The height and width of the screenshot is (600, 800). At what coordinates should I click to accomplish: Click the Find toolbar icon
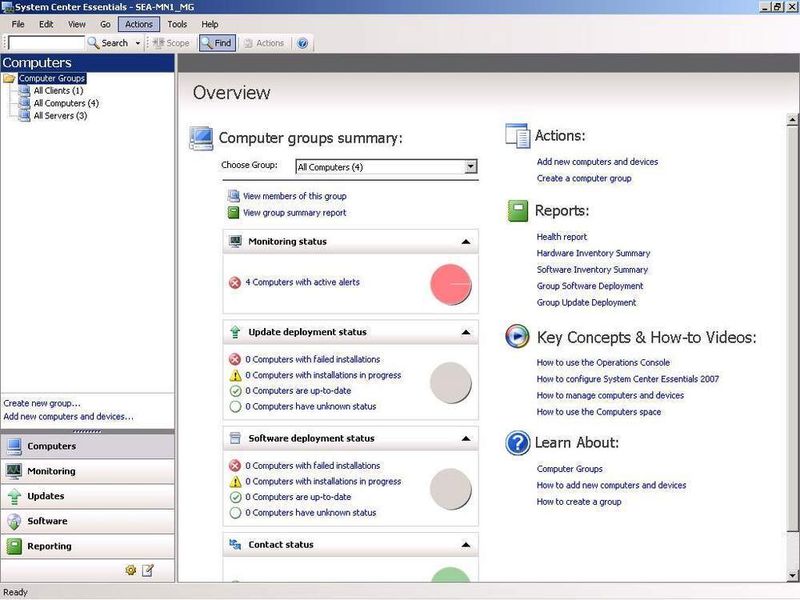tap(205, 43)
